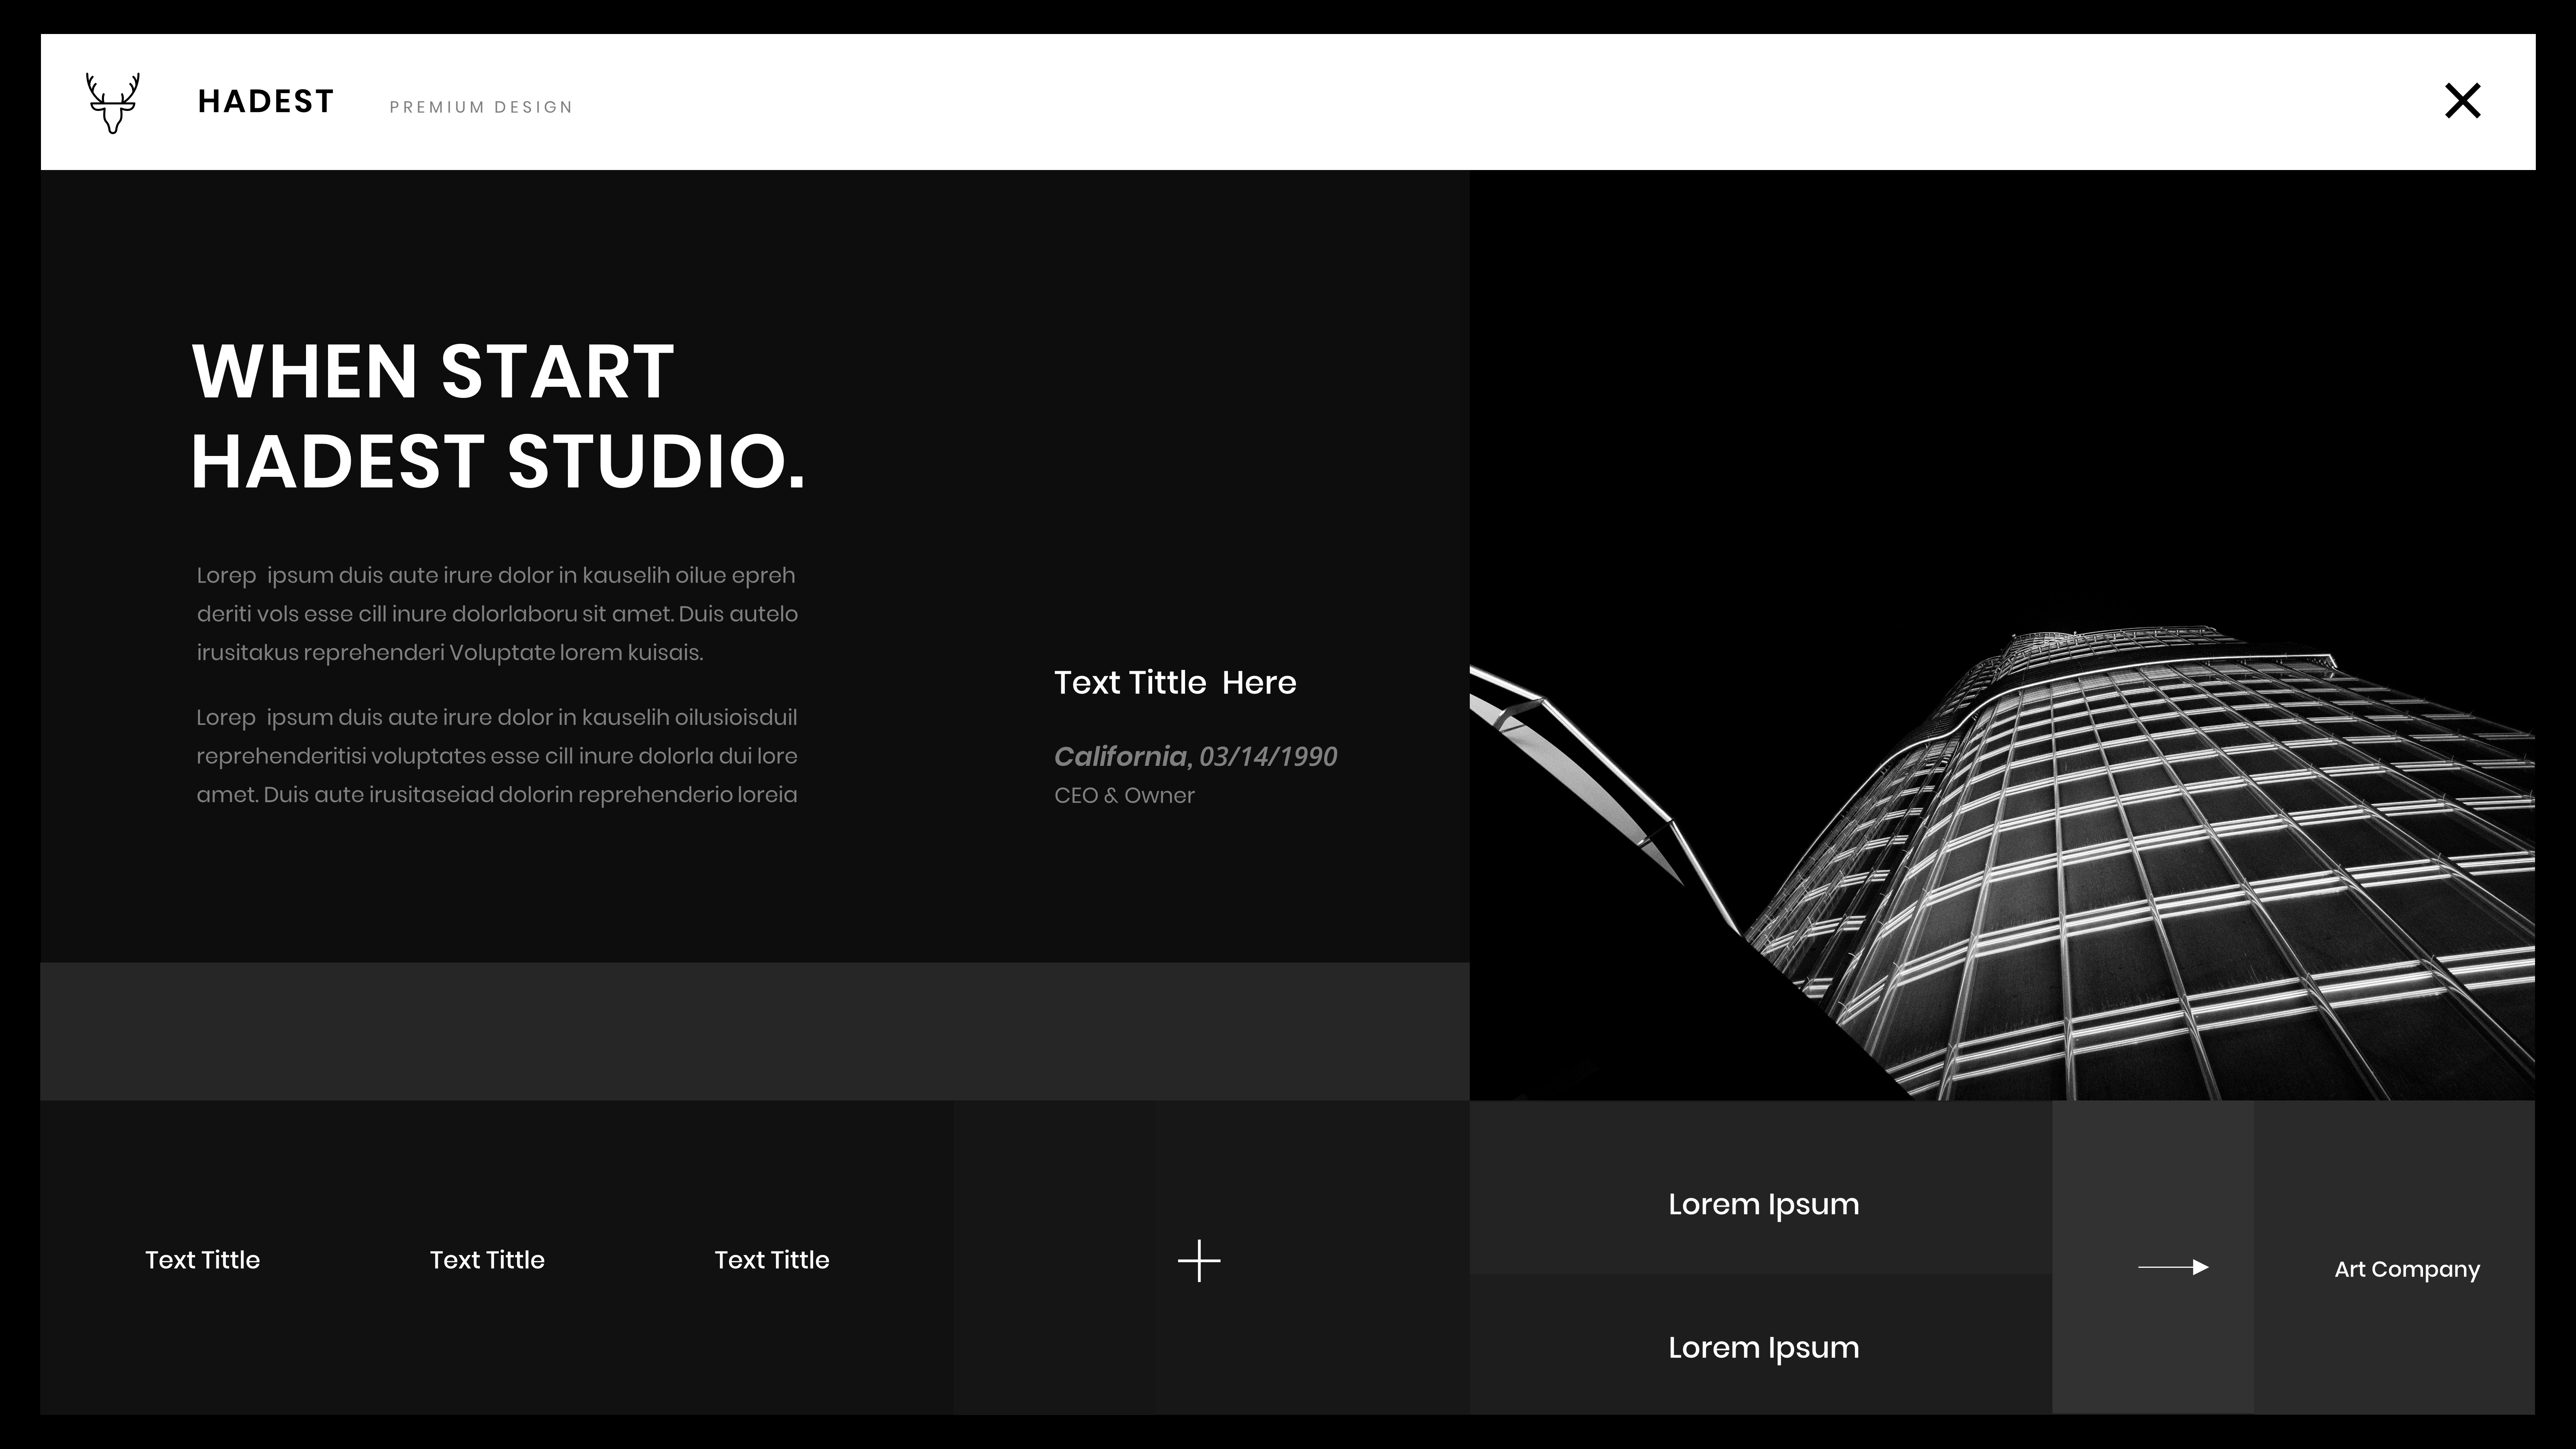2576x1449 pixels.
Task: Click the Art Company label
Action: [2406, 1269]
